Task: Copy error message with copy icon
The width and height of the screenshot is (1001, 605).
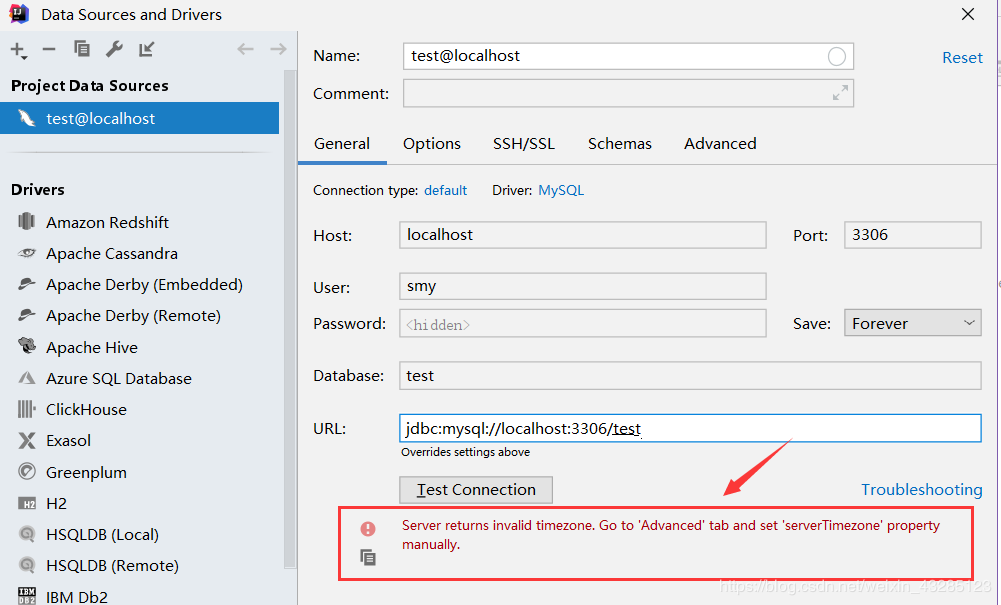Action: click(368, 558)
